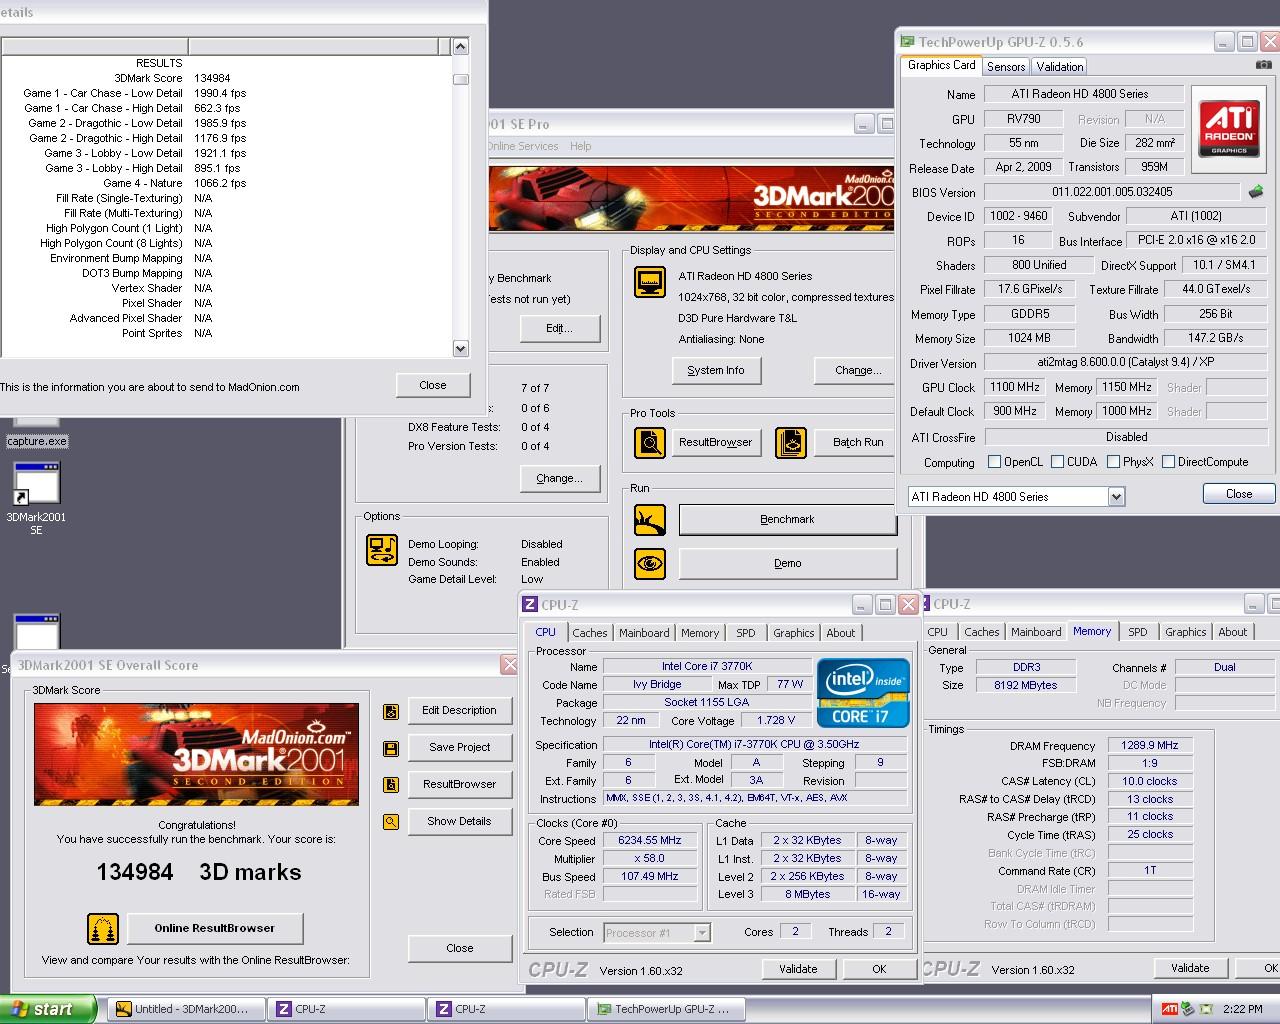
Task: Click the Benchmark run icon
Action: 650,519
